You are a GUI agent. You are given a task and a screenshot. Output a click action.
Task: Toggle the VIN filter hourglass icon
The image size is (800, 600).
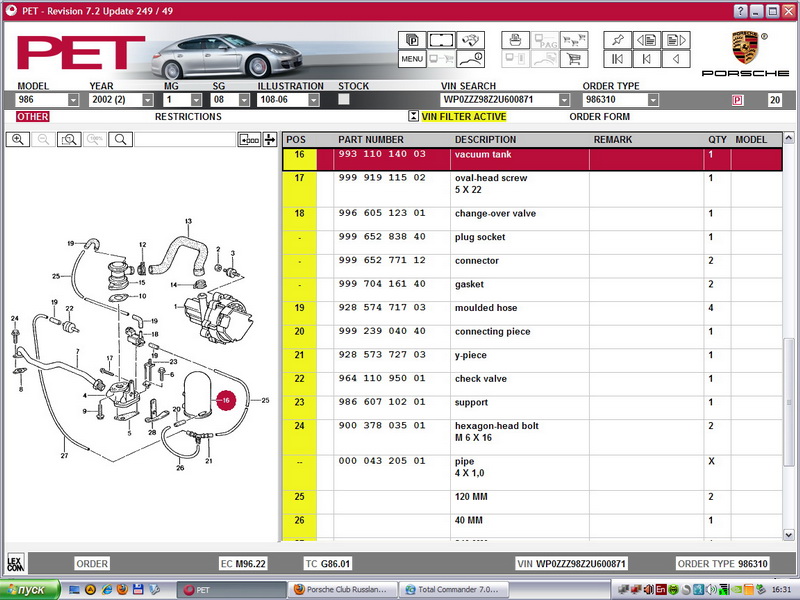pos(413,116)
